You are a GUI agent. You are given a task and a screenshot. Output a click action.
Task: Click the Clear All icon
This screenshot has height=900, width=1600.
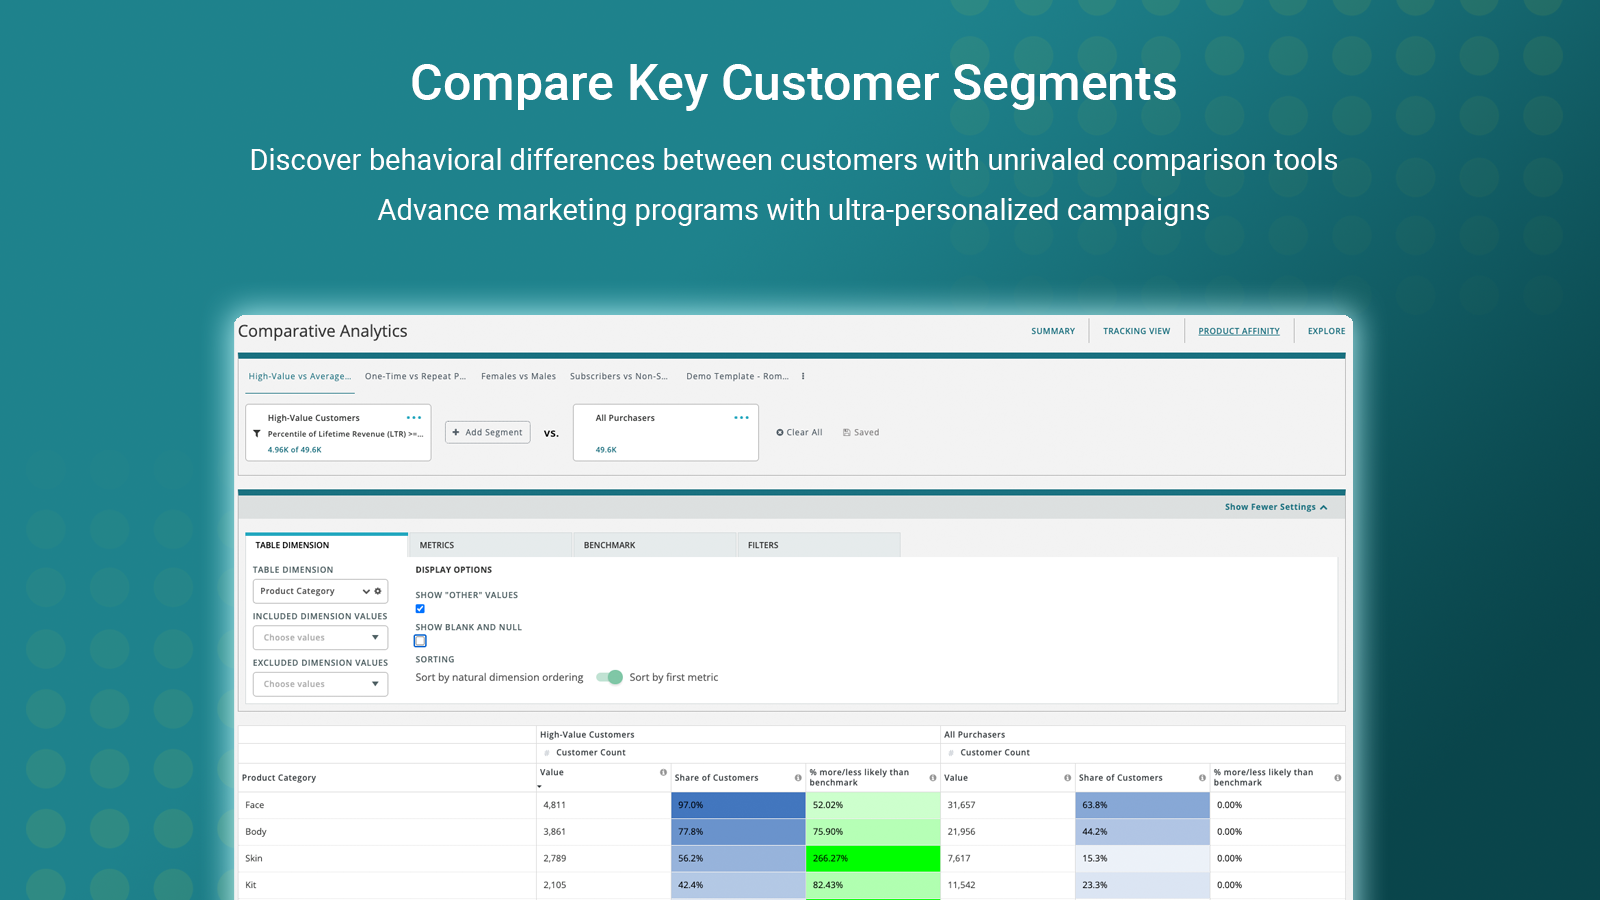point(780,432)
